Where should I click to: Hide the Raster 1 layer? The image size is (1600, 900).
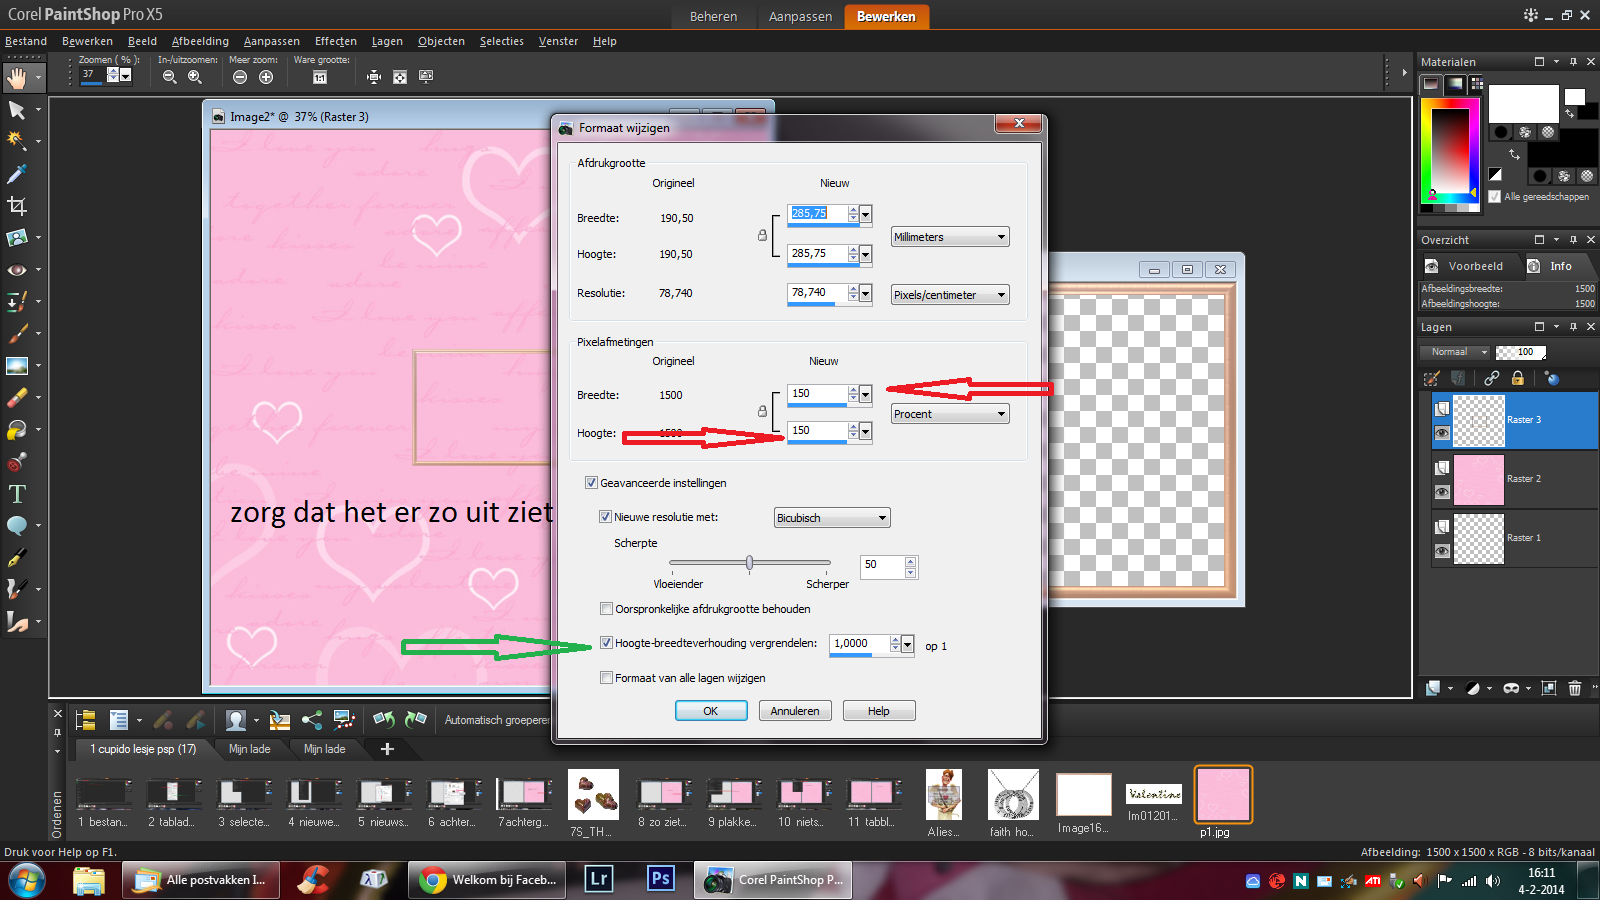click(1442, 551)
